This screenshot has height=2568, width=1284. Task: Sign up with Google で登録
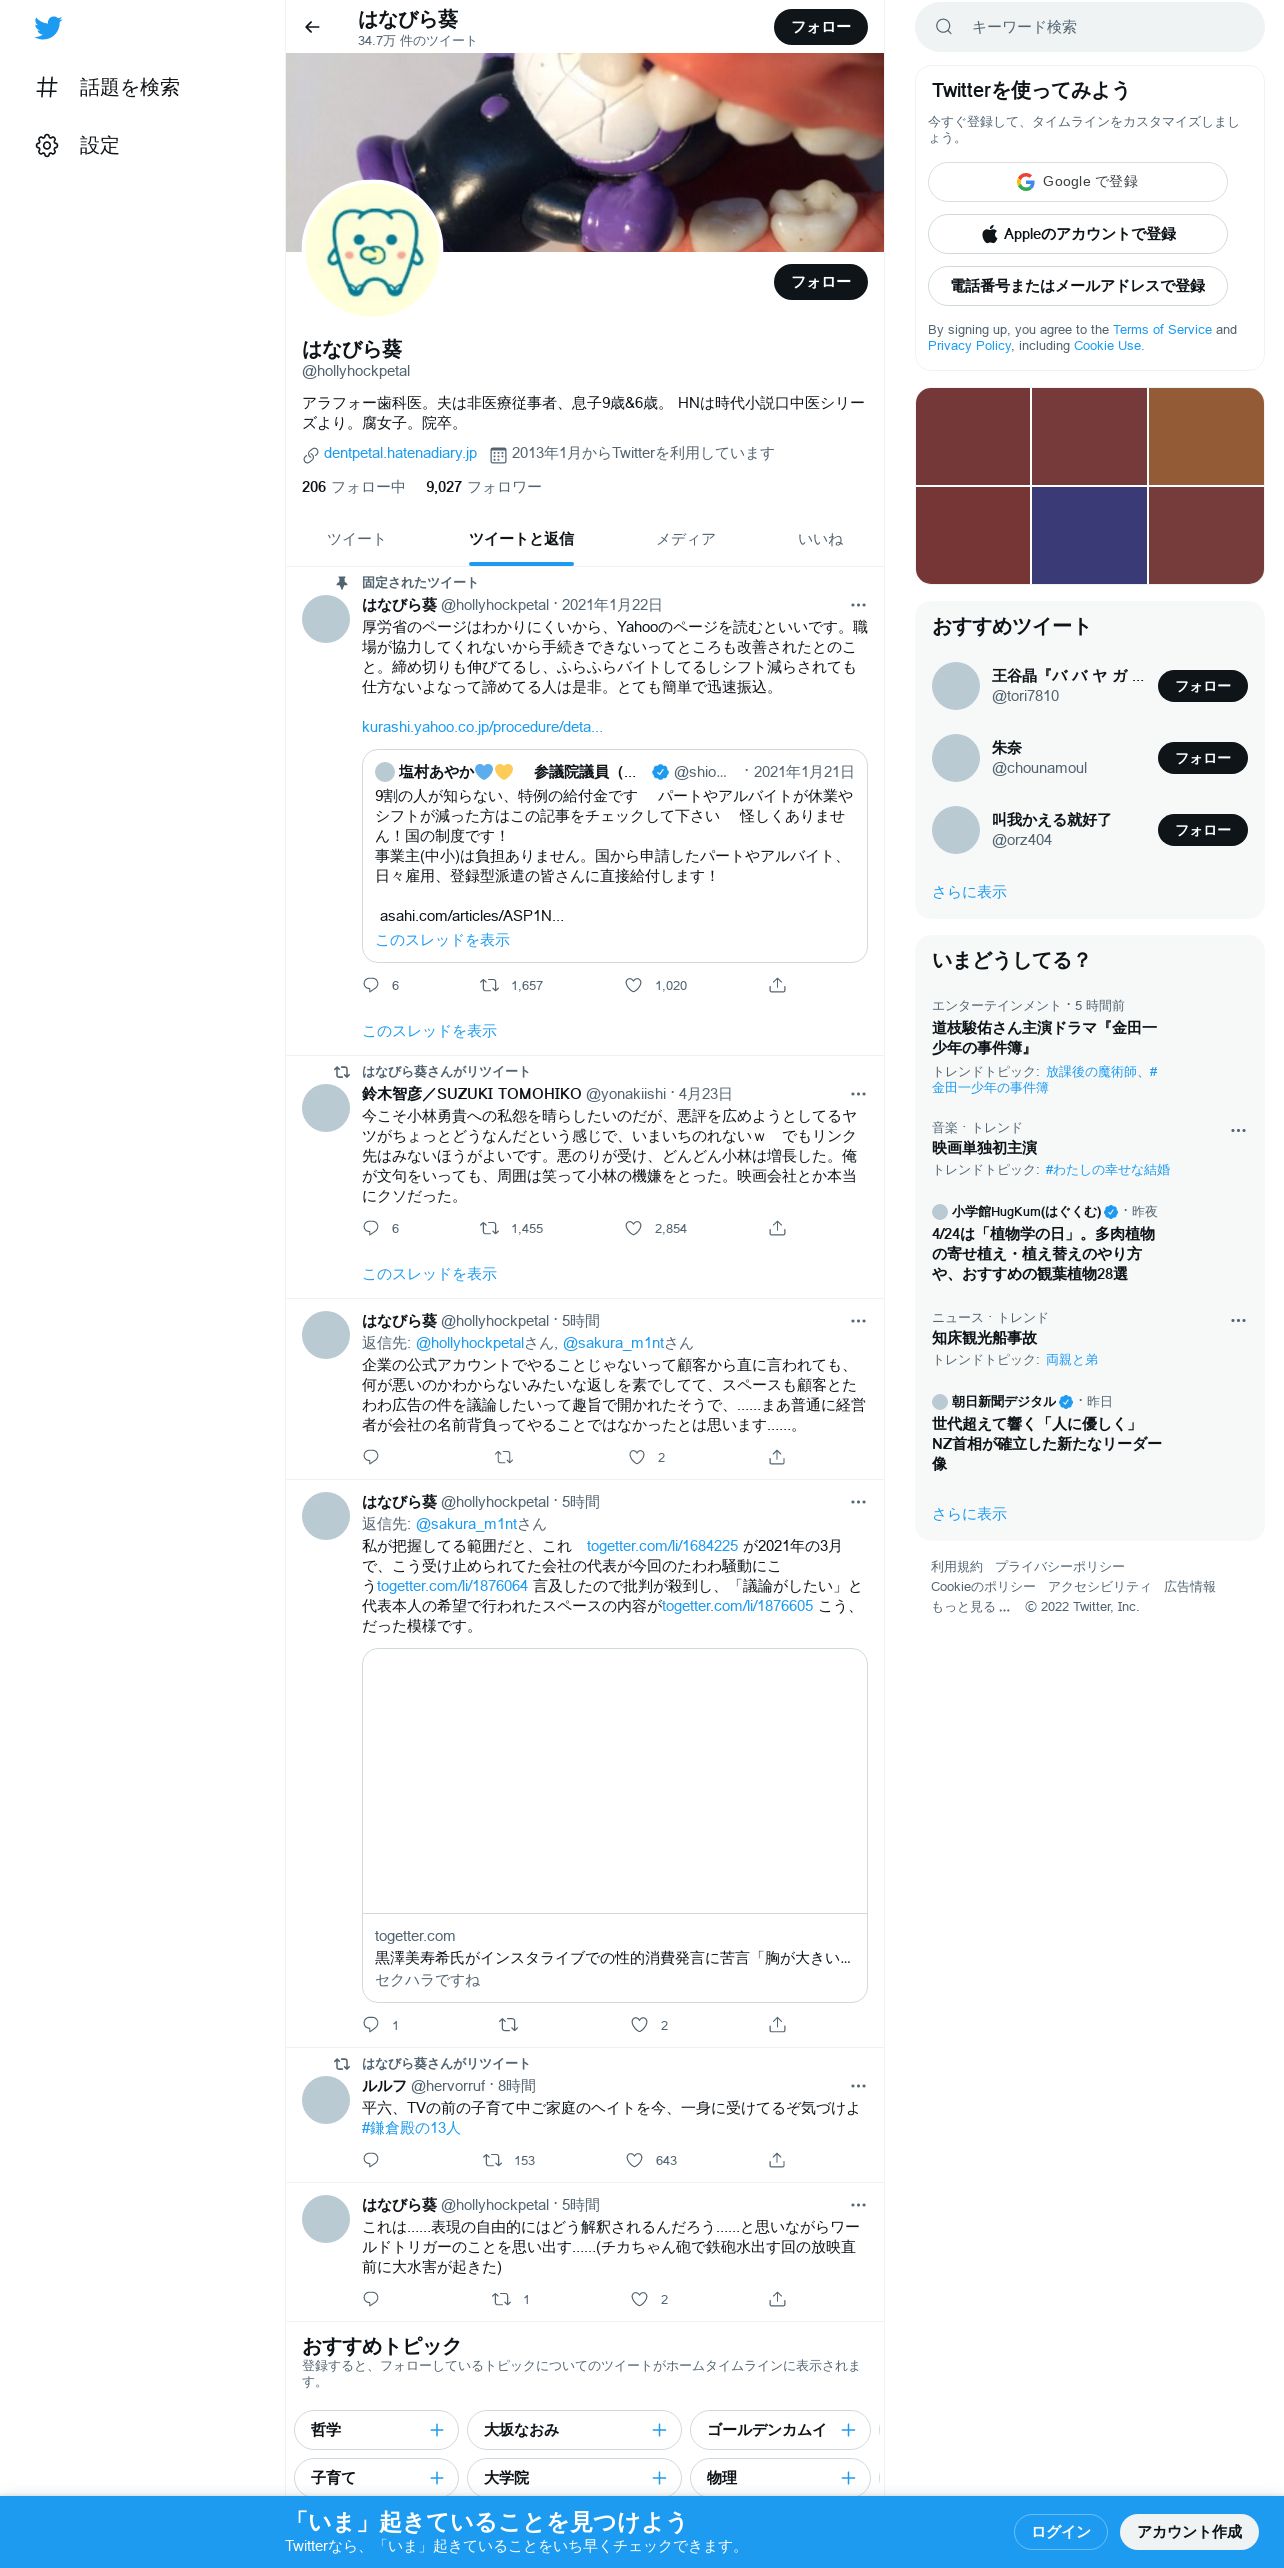tap(1078, 182)
